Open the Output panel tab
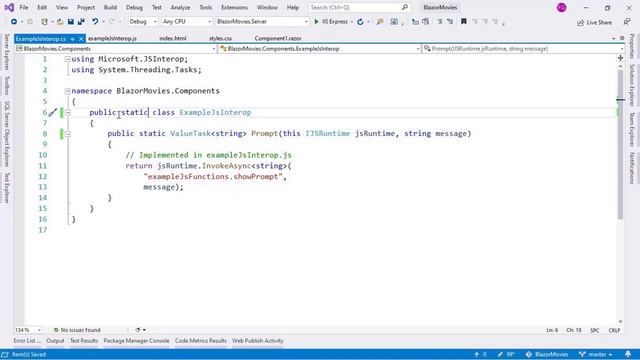 pyautogui.click(x=55, y=341)
